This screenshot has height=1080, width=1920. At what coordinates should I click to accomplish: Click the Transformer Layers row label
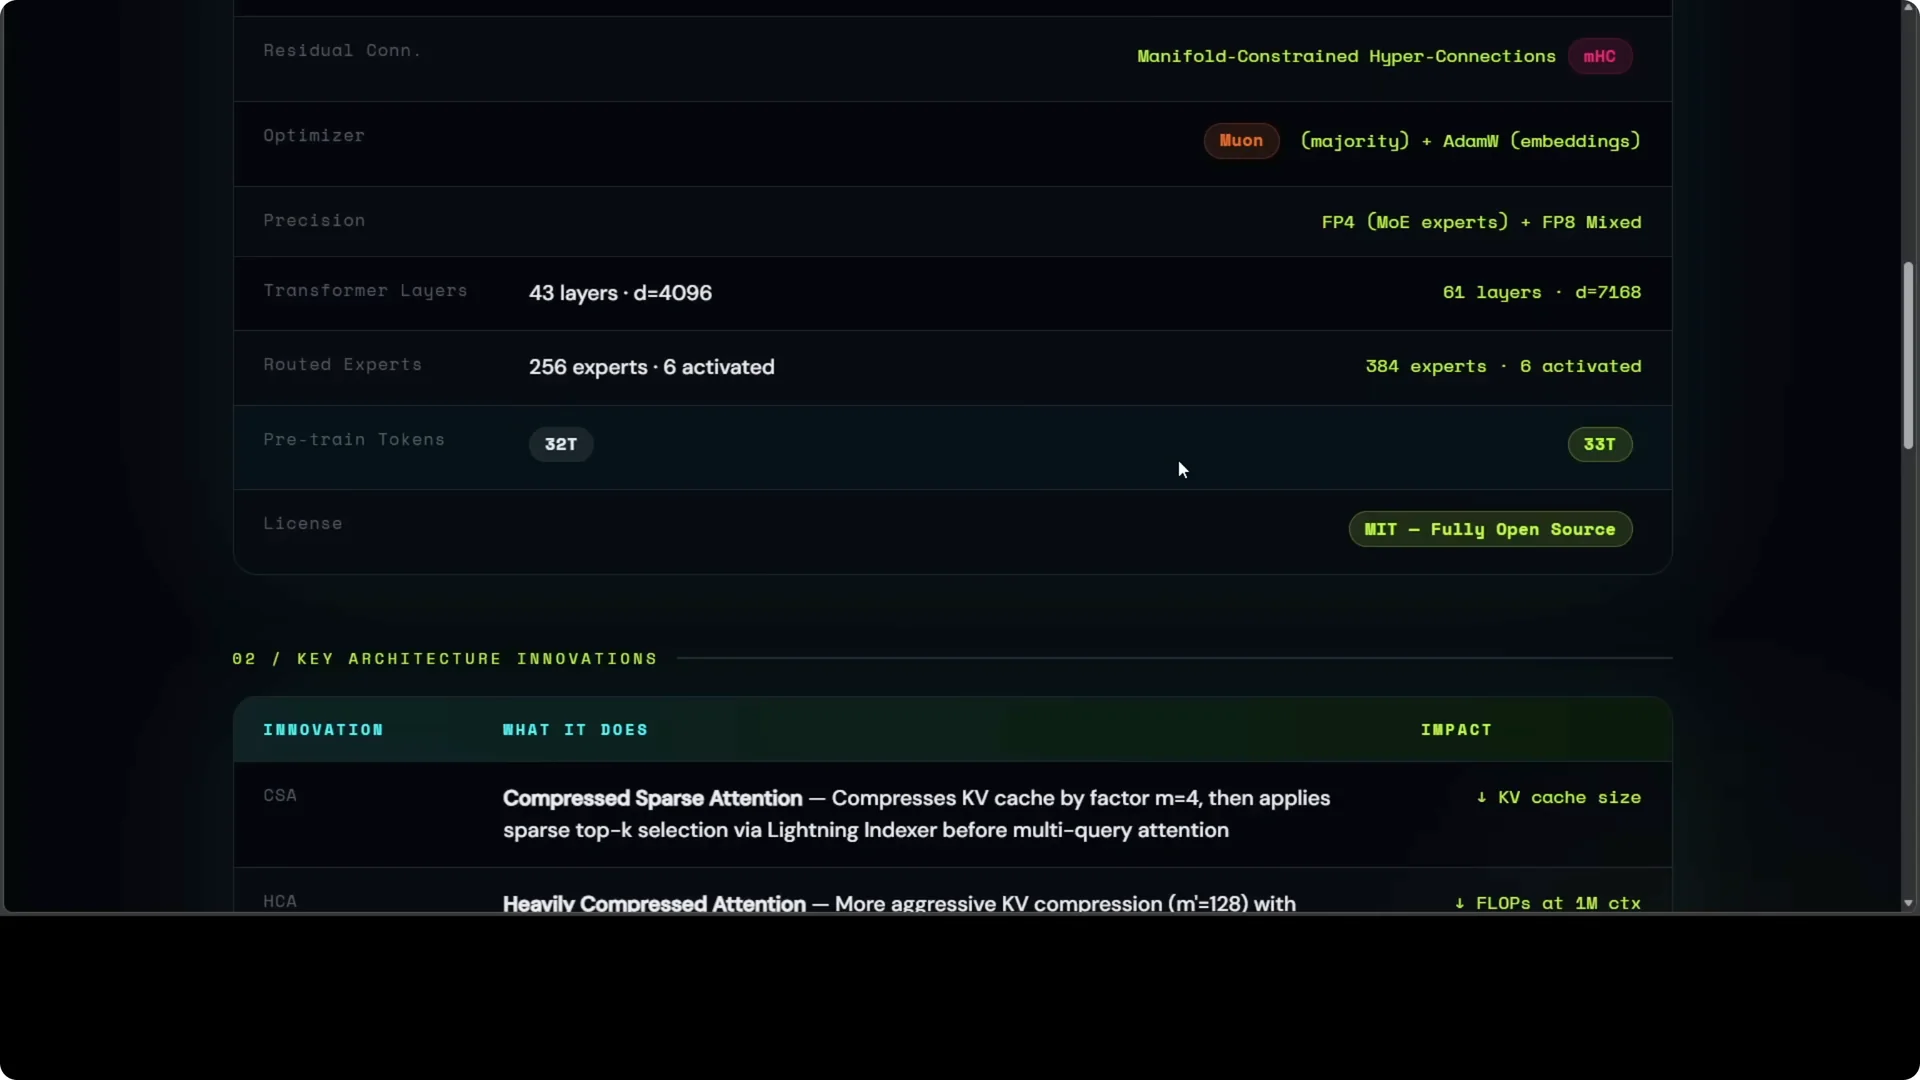click(x=365, y=290)
